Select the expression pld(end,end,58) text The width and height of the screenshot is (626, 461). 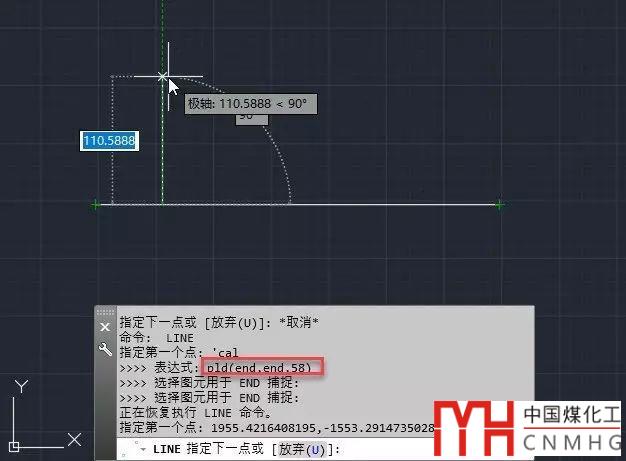[259, 368]
